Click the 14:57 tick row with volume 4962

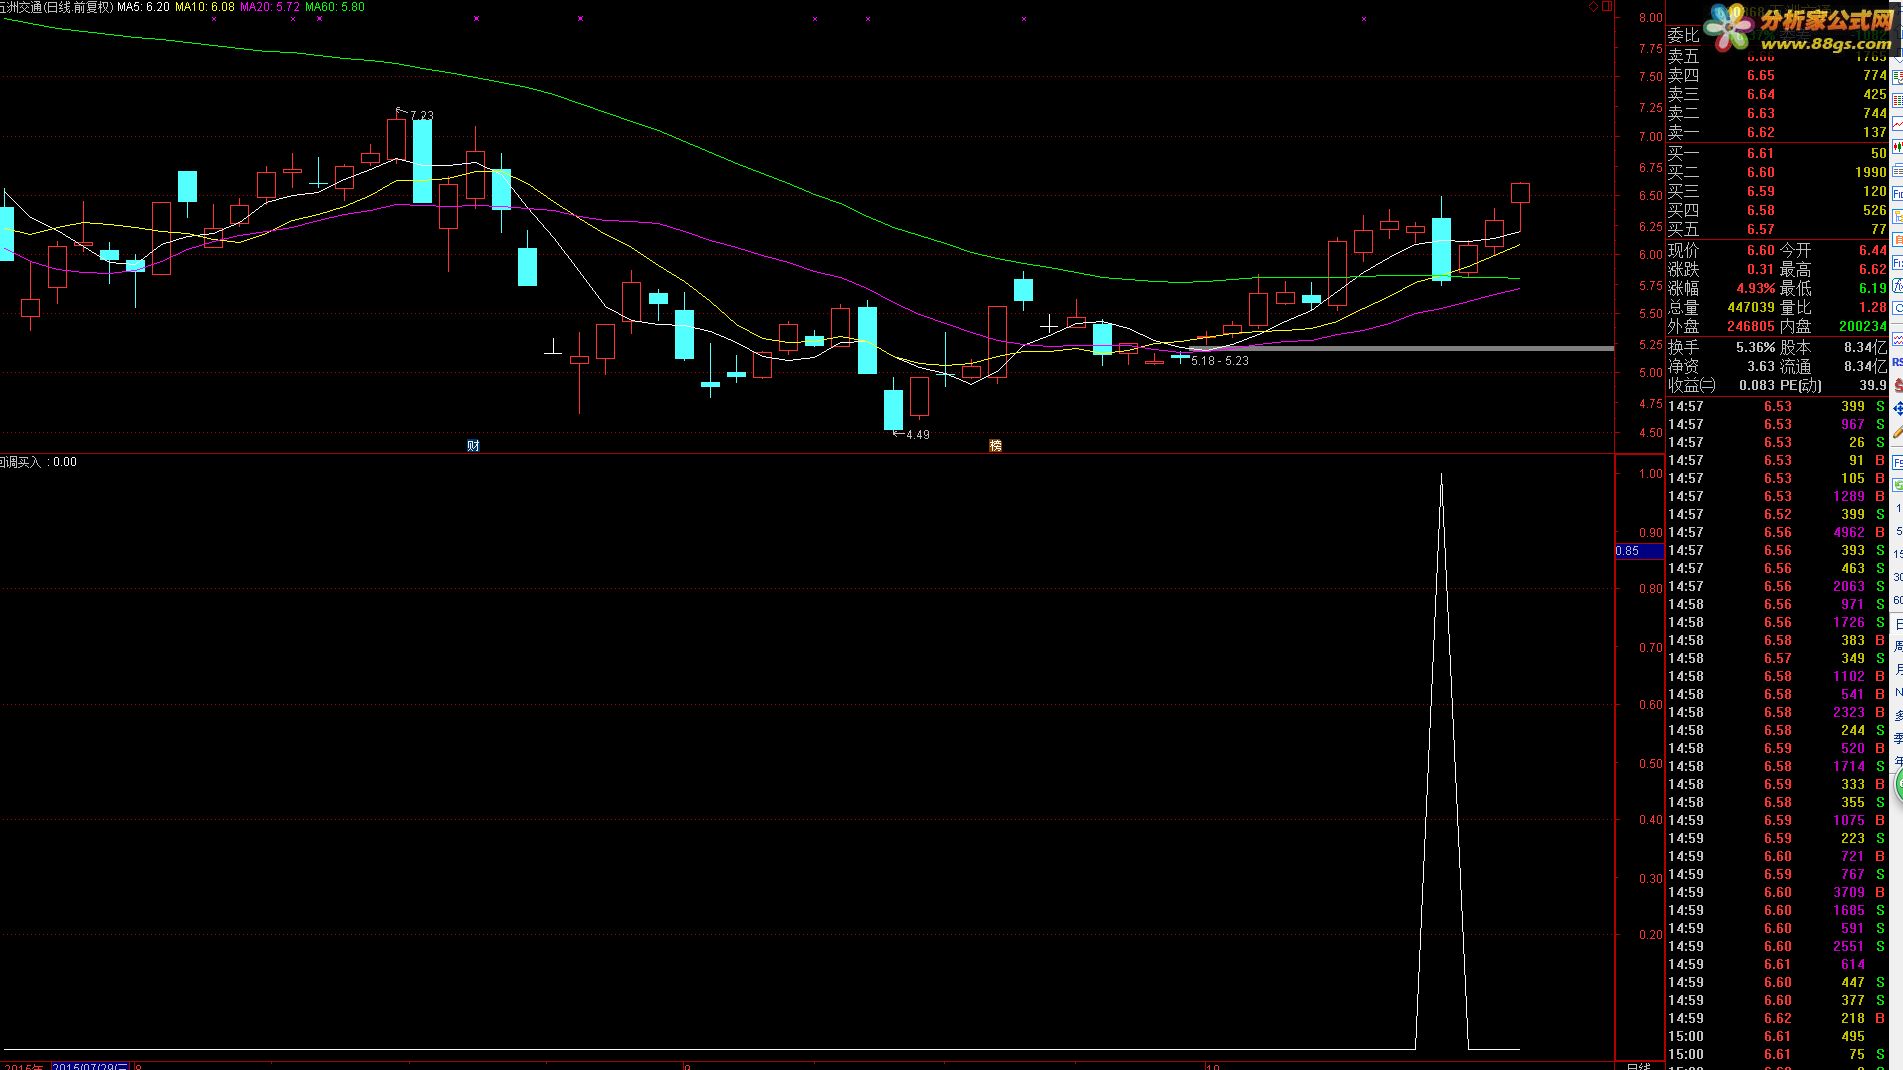pos(1776,532)
